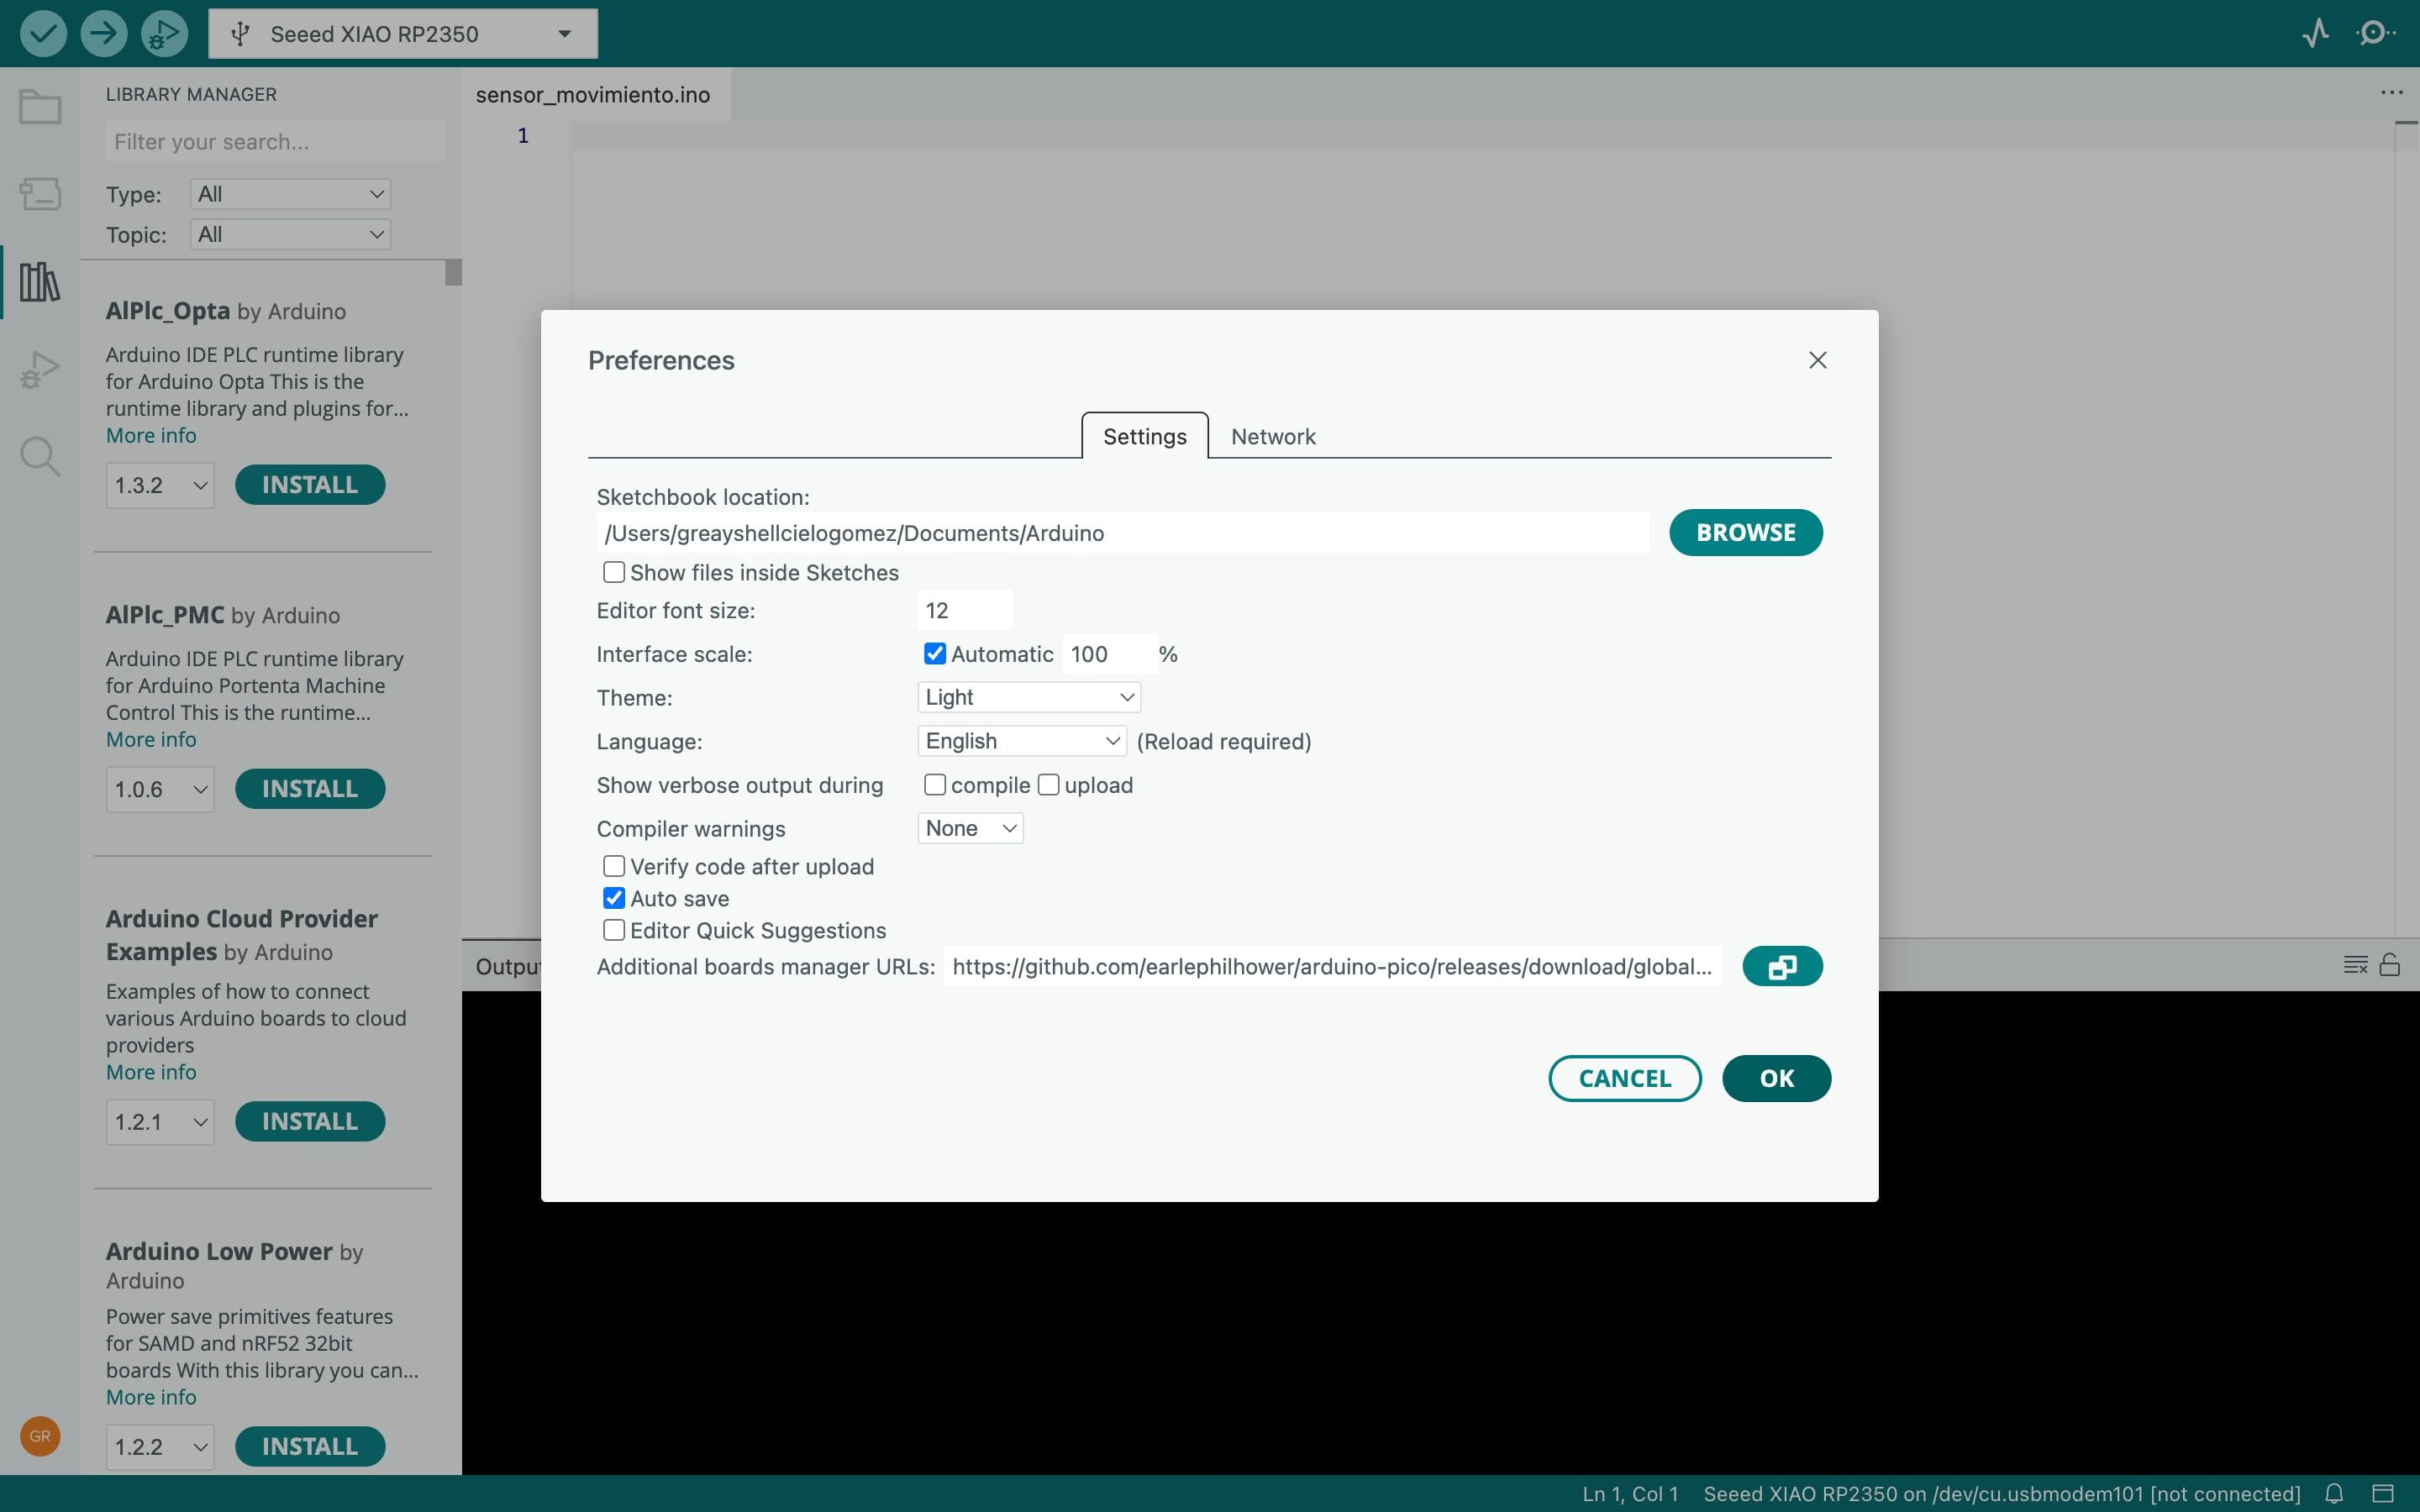Open Boards Manager sidebar icon
2420x1512 pixels.
tap(40, 193)
